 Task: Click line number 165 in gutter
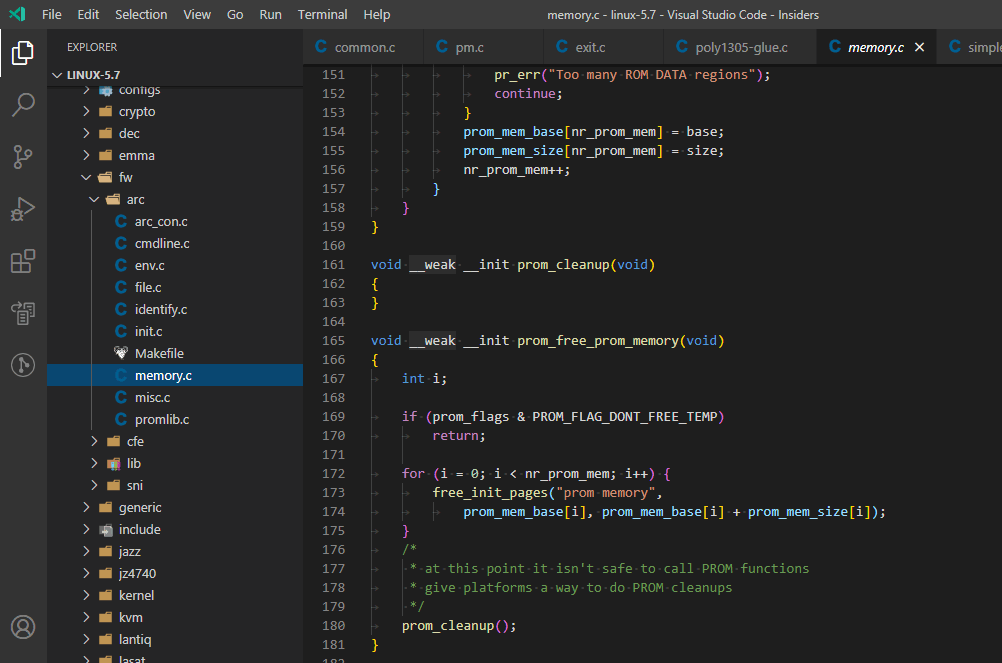(333, 340)
